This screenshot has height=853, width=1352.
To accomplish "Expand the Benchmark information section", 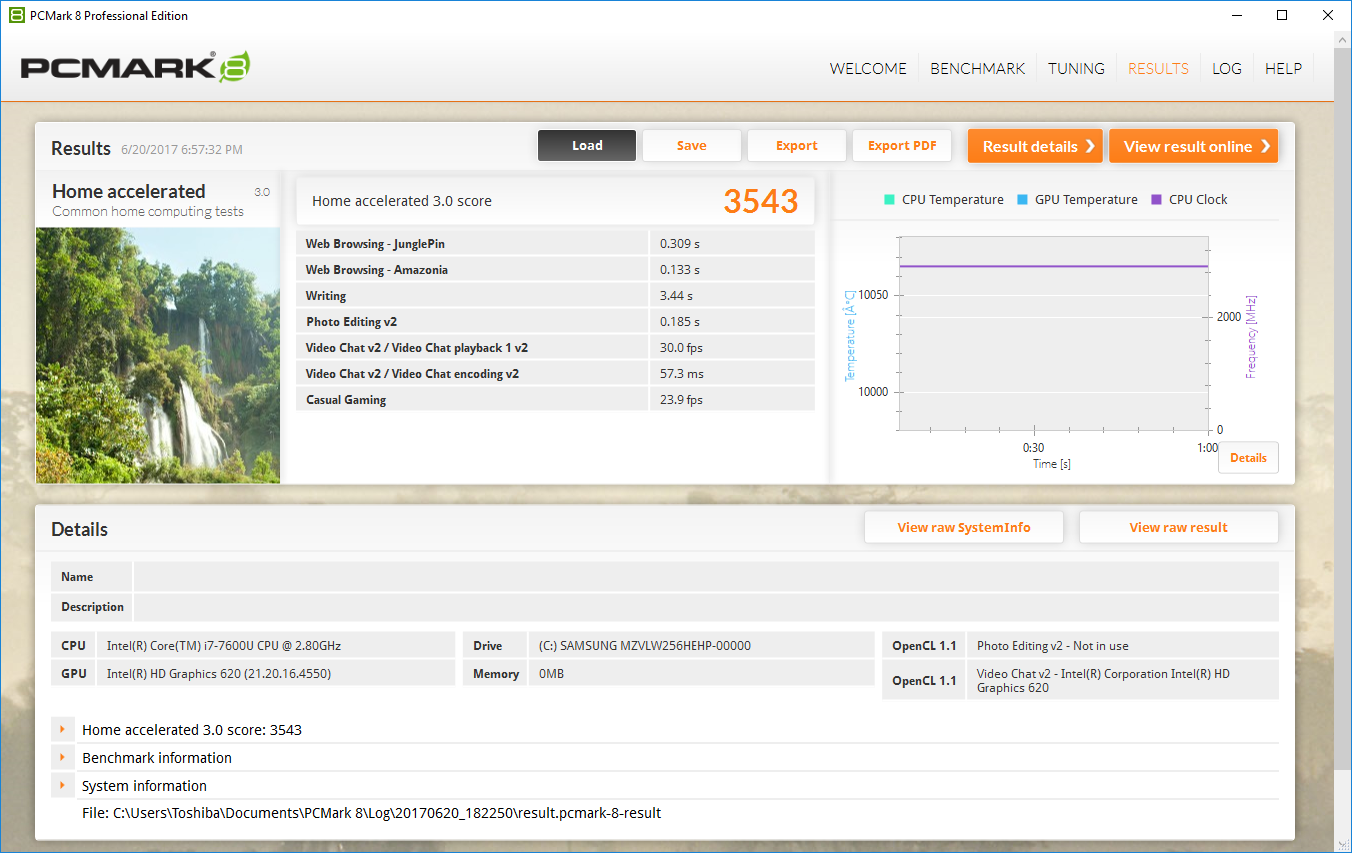I will click(x=62, y=757).
